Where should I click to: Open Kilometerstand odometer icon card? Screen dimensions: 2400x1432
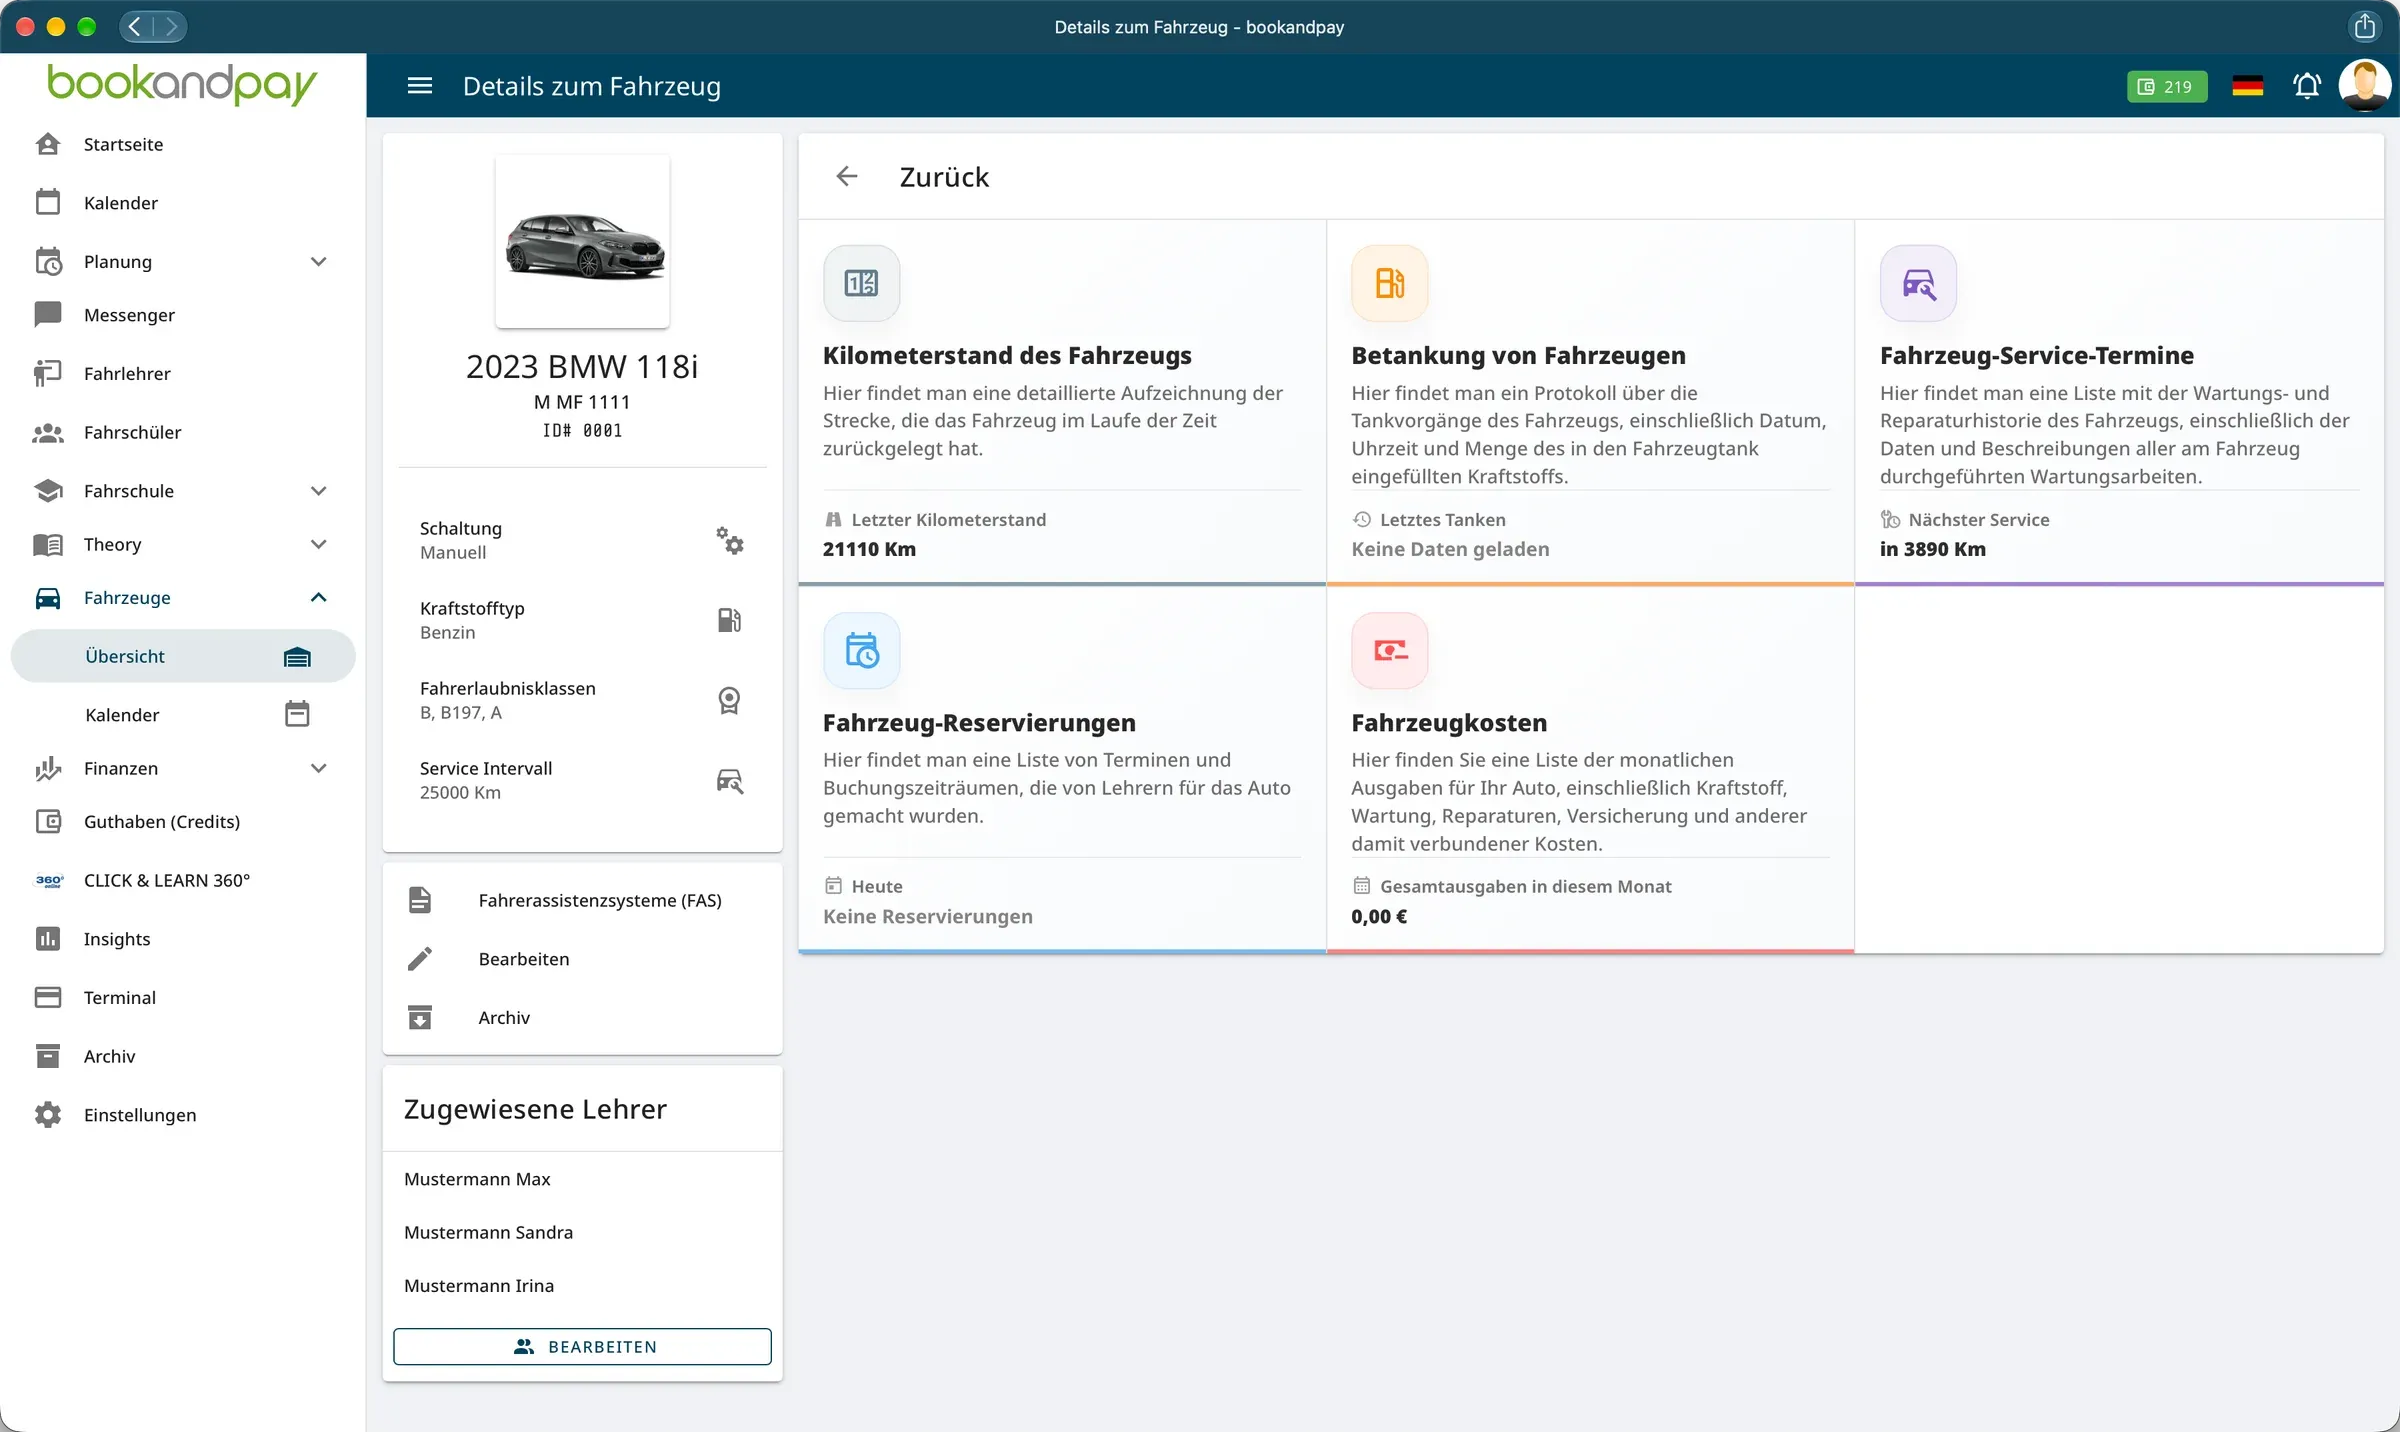coord(861,283)
